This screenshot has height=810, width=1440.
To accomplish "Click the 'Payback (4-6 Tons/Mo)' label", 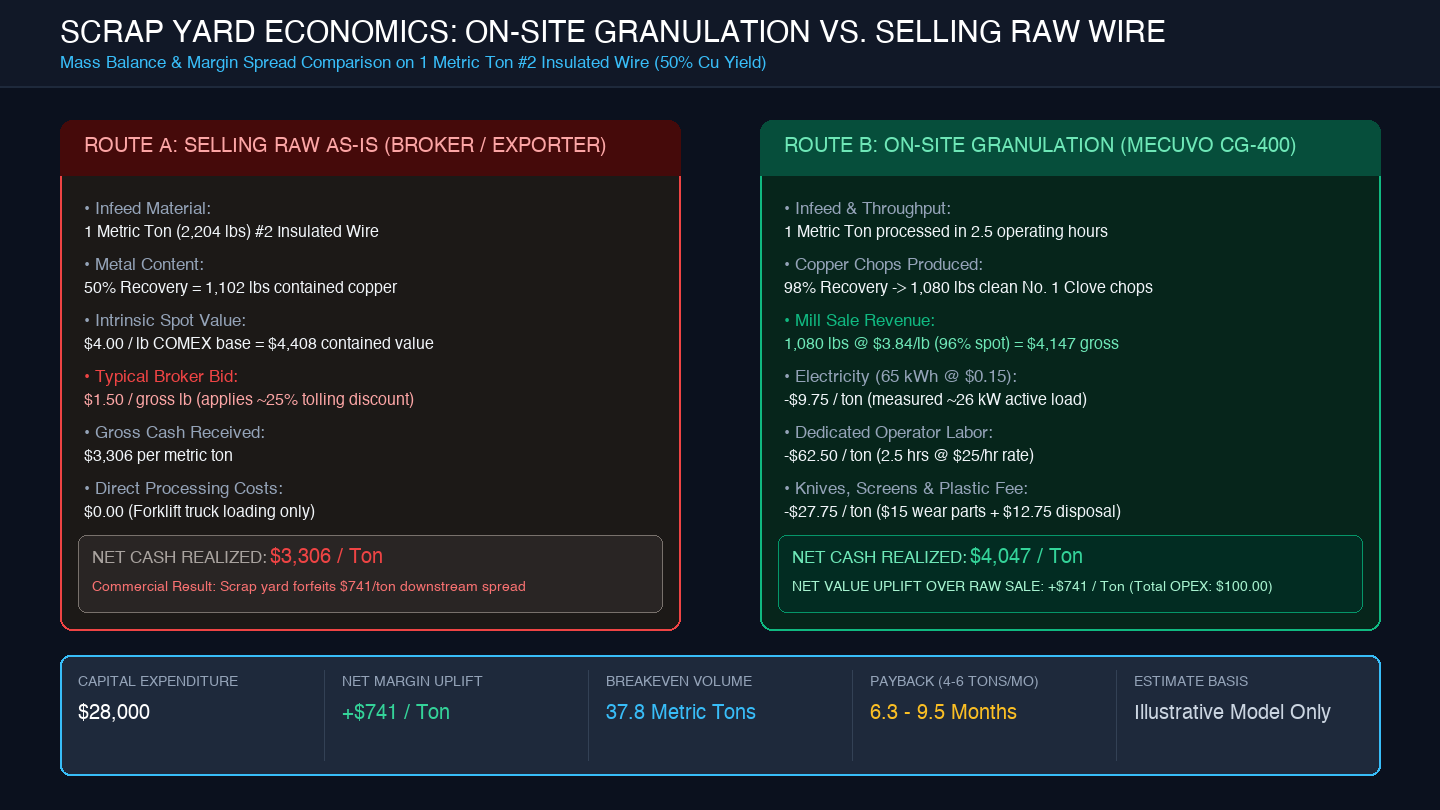I will tap(954, 681).
